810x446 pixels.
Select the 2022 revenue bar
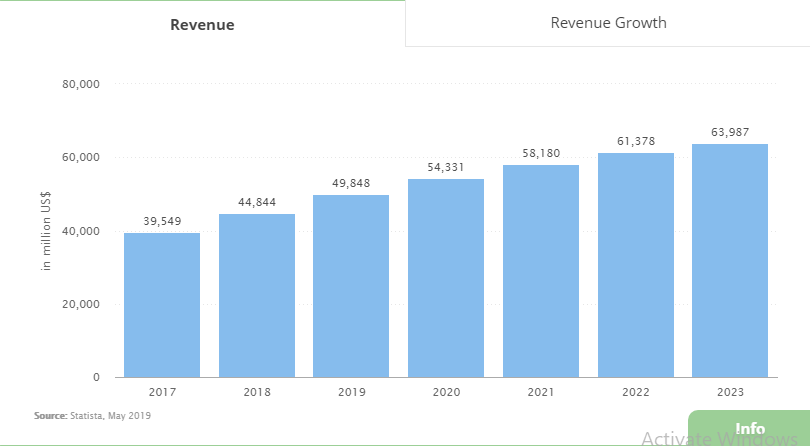636,265
